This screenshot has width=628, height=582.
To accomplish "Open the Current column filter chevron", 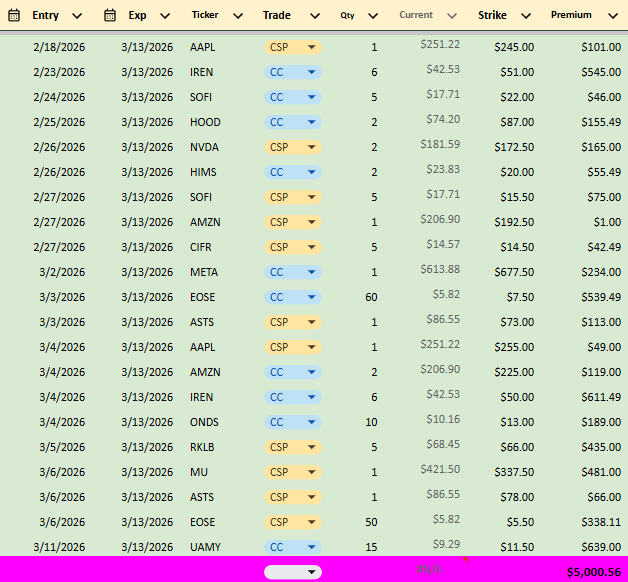I will click(452, 16).
